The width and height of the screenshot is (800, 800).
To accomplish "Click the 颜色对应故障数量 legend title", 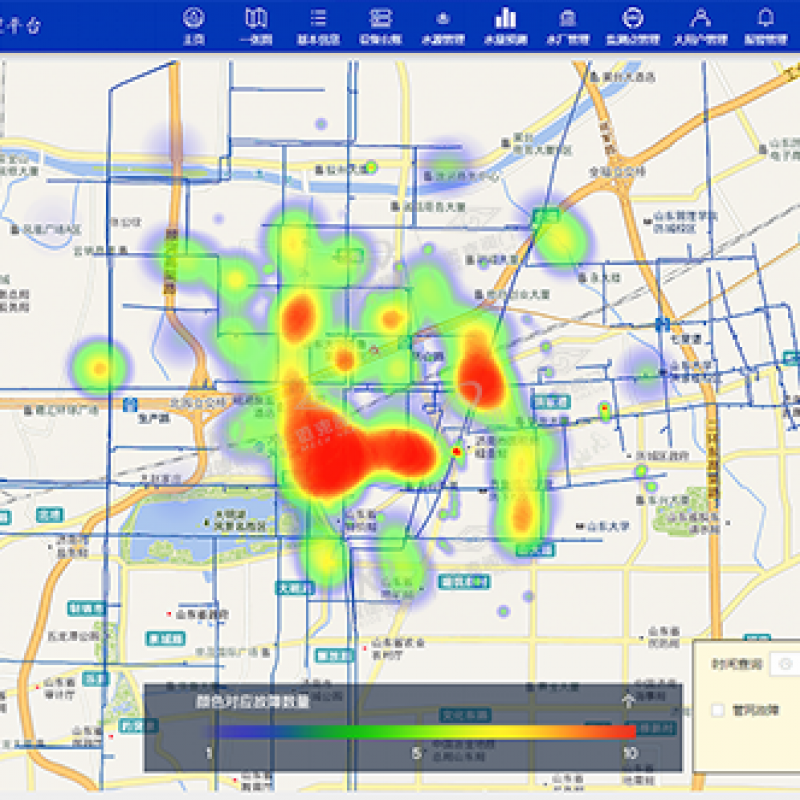I will click(x=252, y=701).
